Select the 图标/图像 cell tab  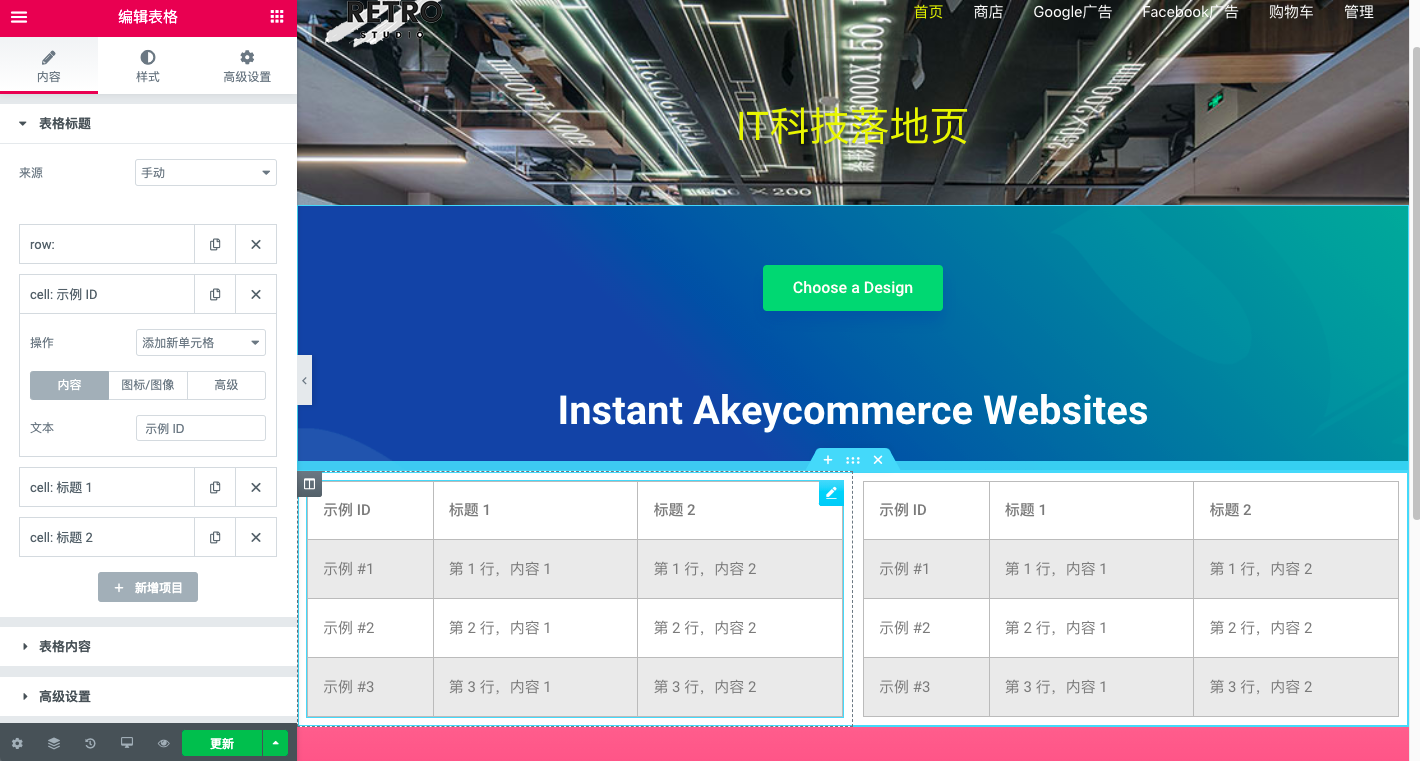(147, 385)
